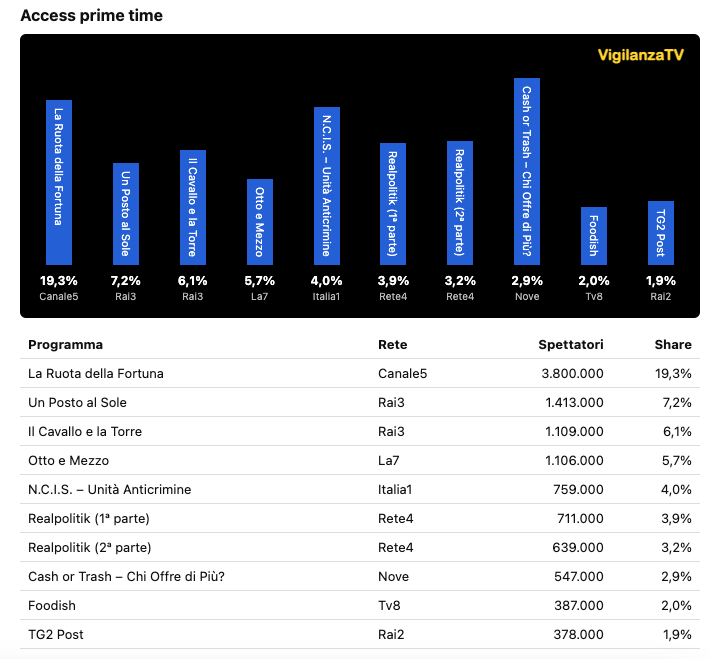The width and height of the screenshot is (710, 659).
Task: Click the 1.106.000 spettatori value
Action: click(x=574, y=461)
